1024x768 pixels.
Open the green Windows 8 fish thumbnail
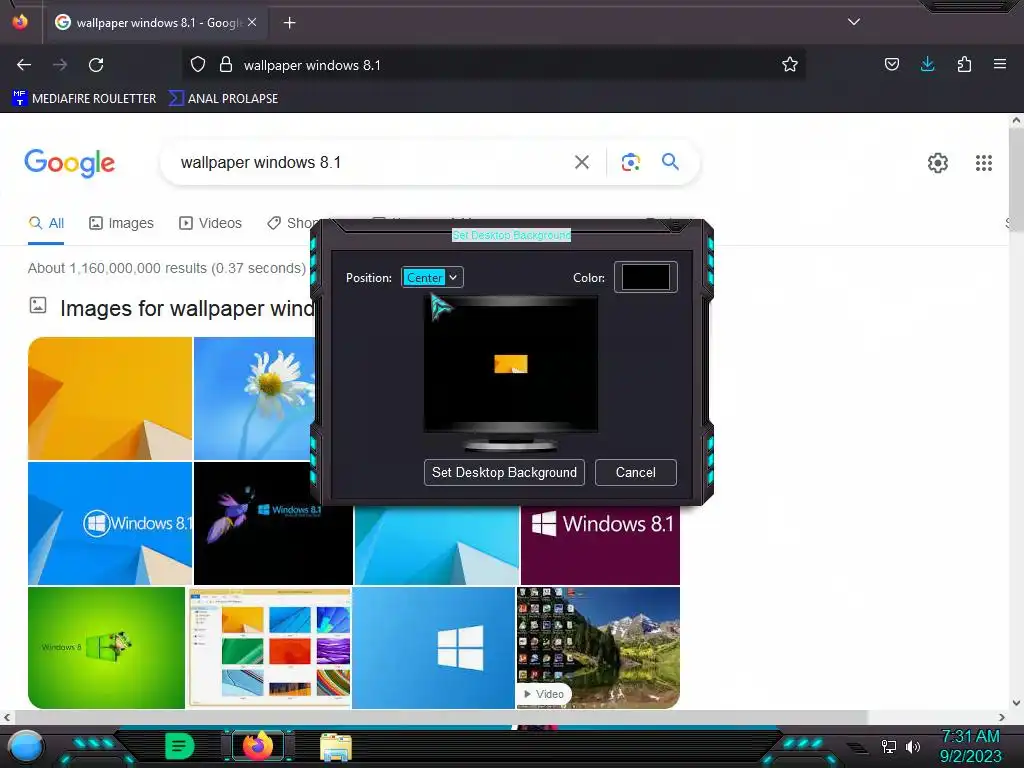(106, 647)
